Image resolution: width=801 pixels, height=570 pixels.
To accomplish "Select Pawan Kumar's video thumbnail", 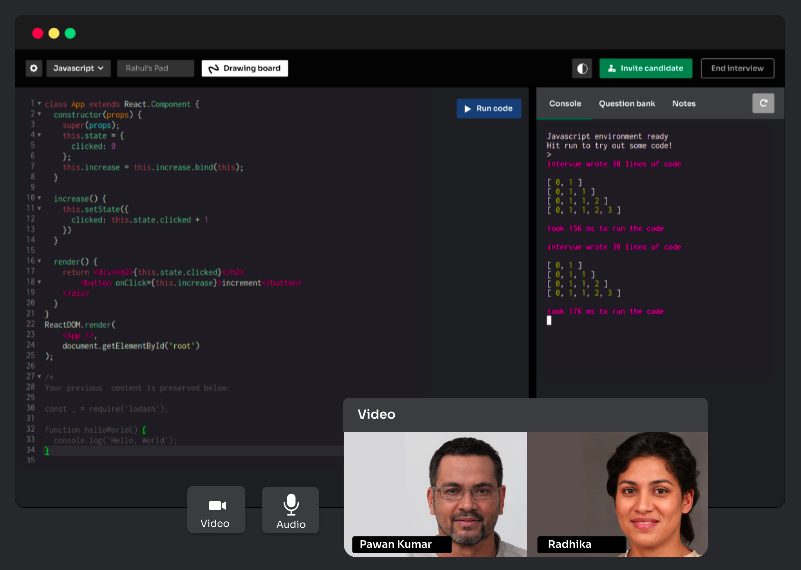I will tap(435, 494).
